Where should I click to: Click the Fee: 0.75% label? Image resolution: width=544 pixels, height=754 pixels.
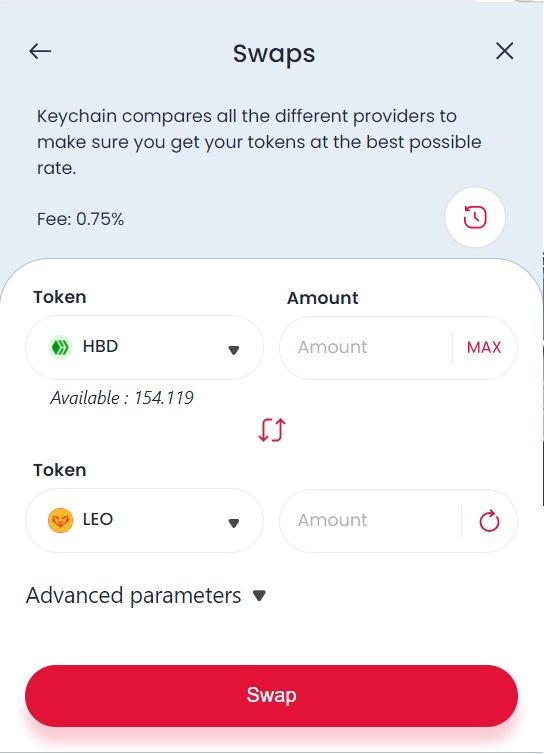[80, 219]
